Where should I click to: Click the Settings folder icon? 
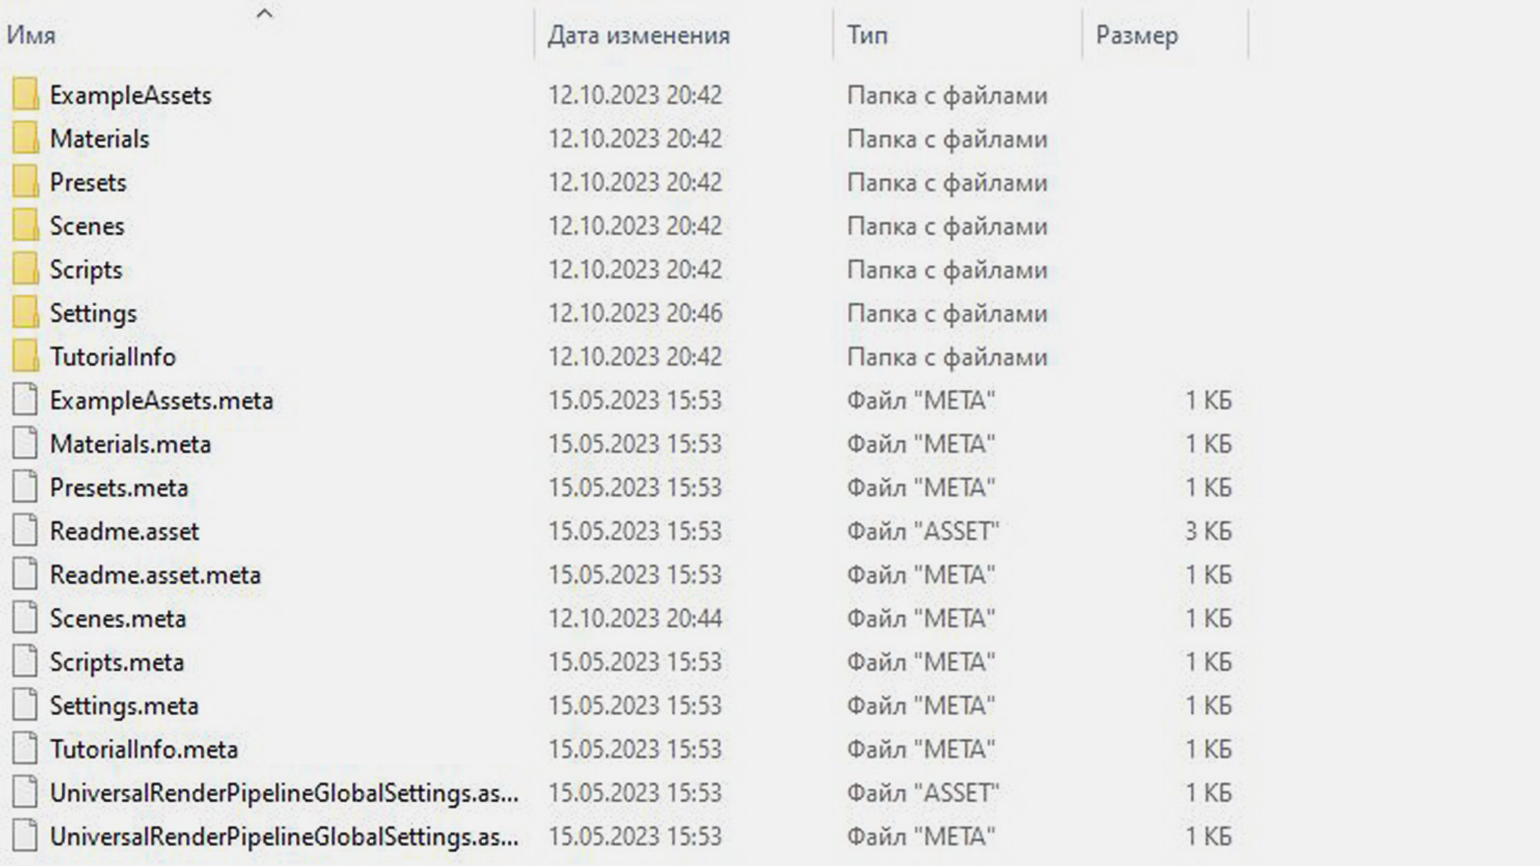point(26,313)
